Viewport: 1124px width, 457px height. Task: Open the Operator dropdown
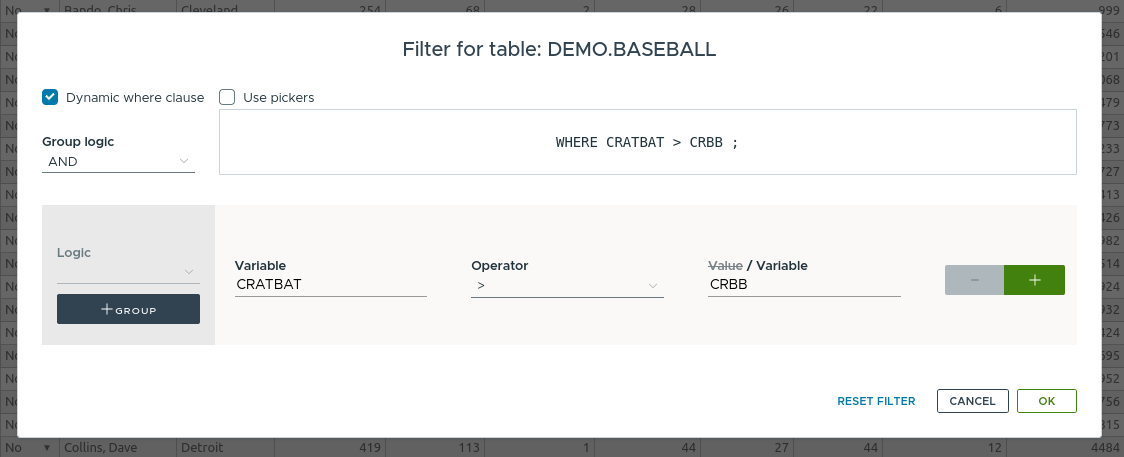click(567, 285)
